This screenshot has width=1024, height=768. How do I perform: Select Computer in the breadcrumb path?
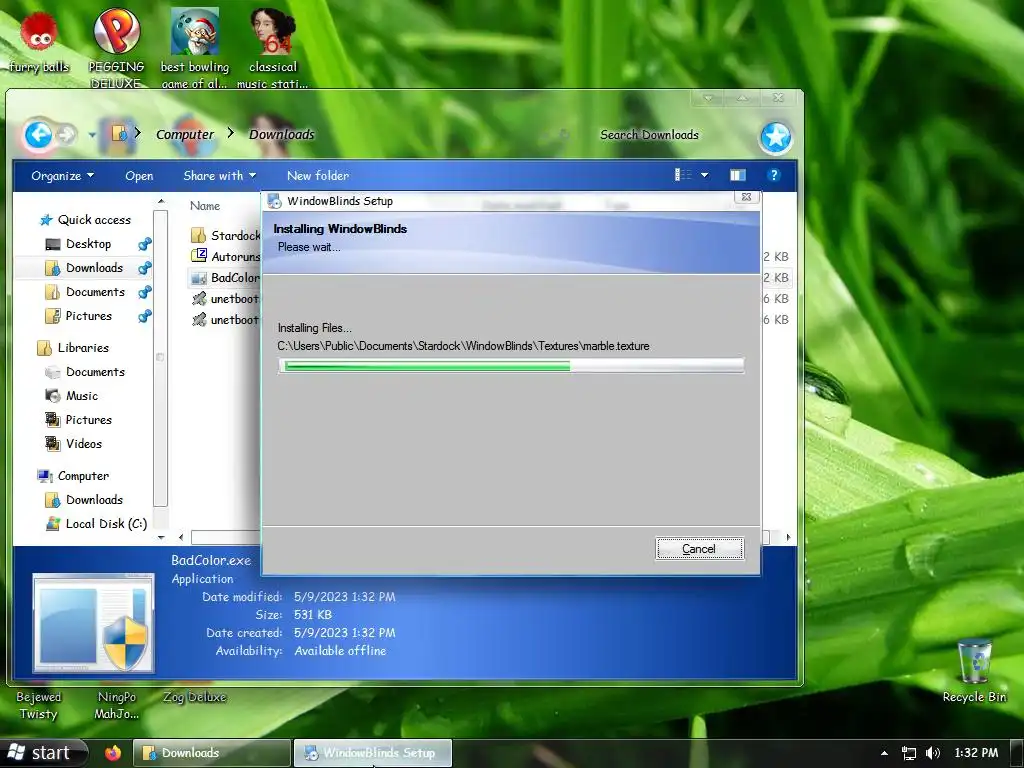tap(185, 134)
